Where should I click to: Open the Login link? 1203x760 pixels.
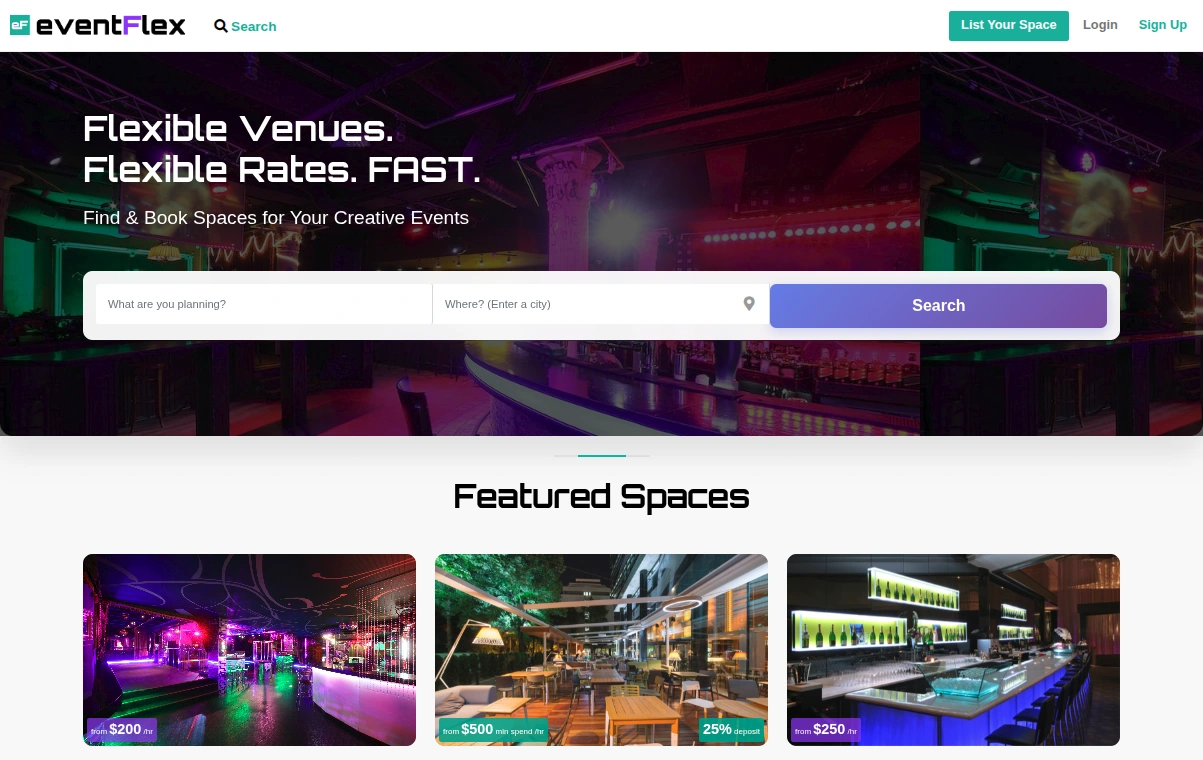(1100, 25)
